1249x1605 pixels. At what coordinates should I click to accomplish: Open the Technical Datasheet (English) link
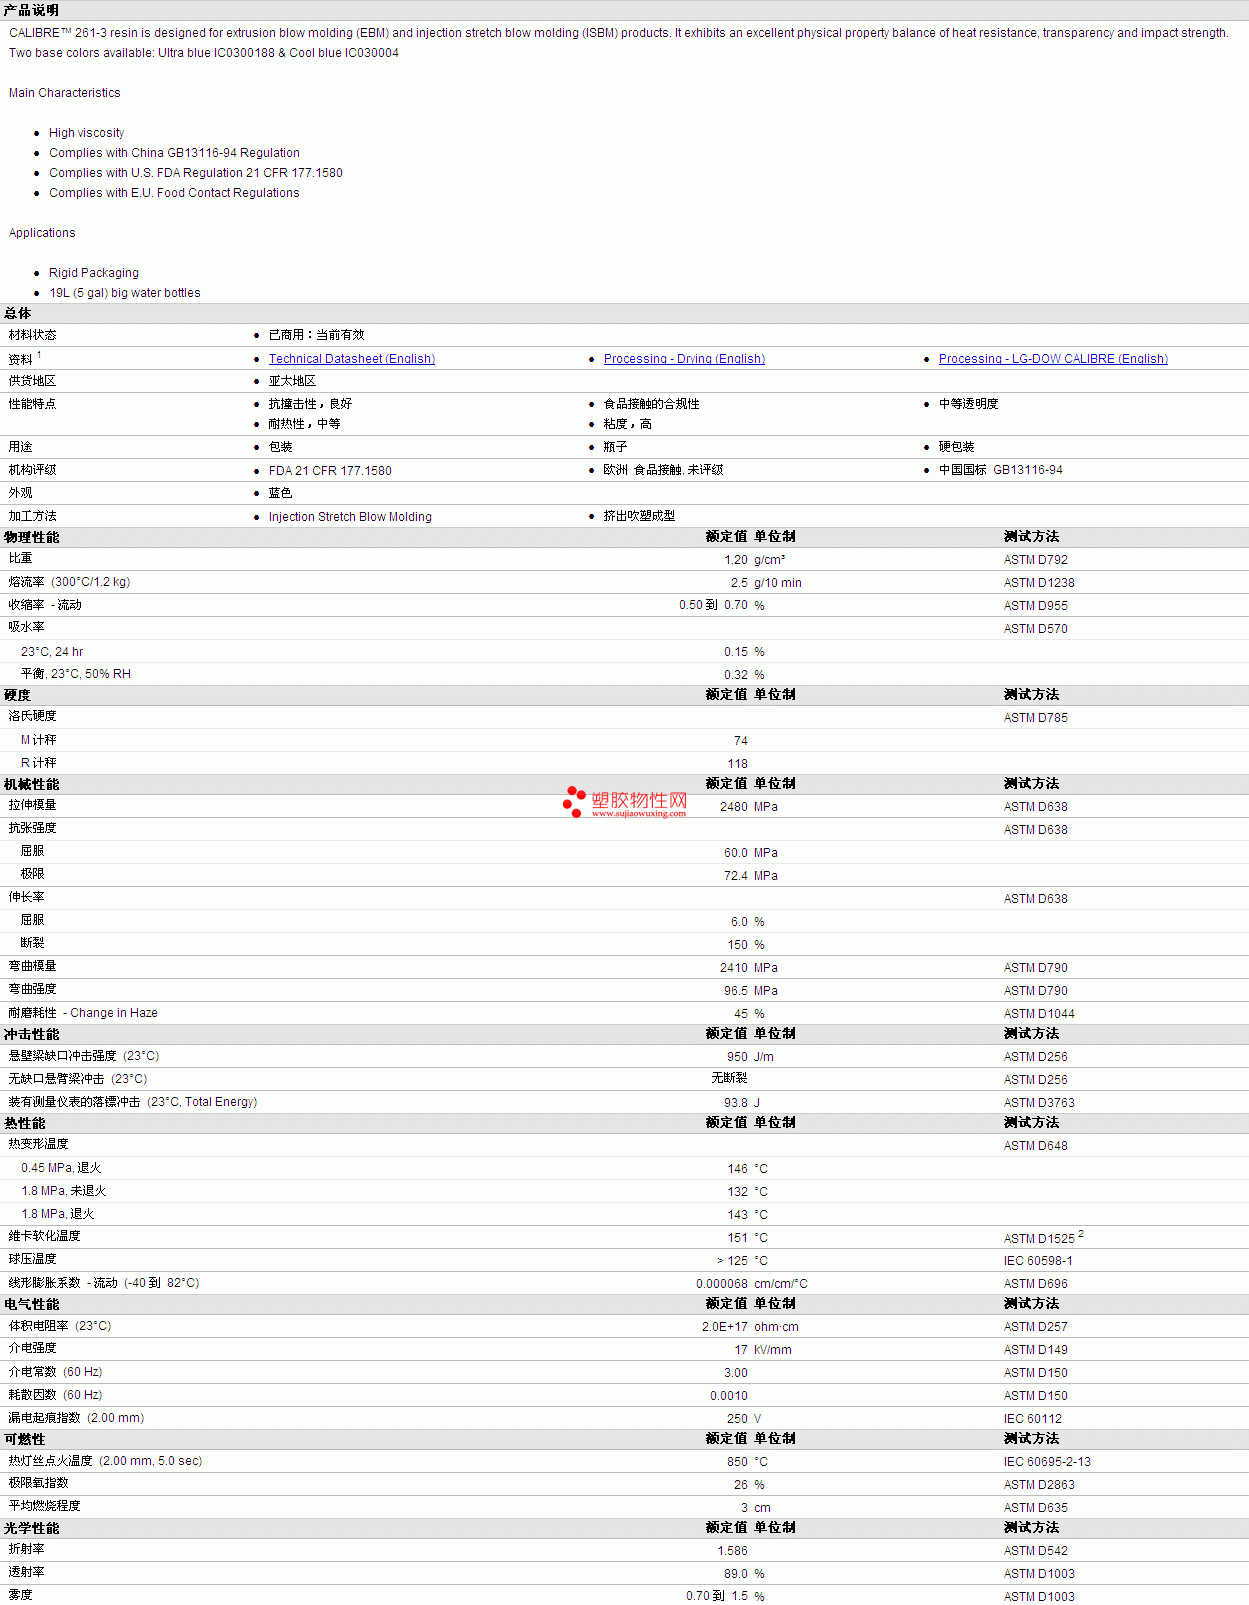pyautogui.click(x=352, y=359)
